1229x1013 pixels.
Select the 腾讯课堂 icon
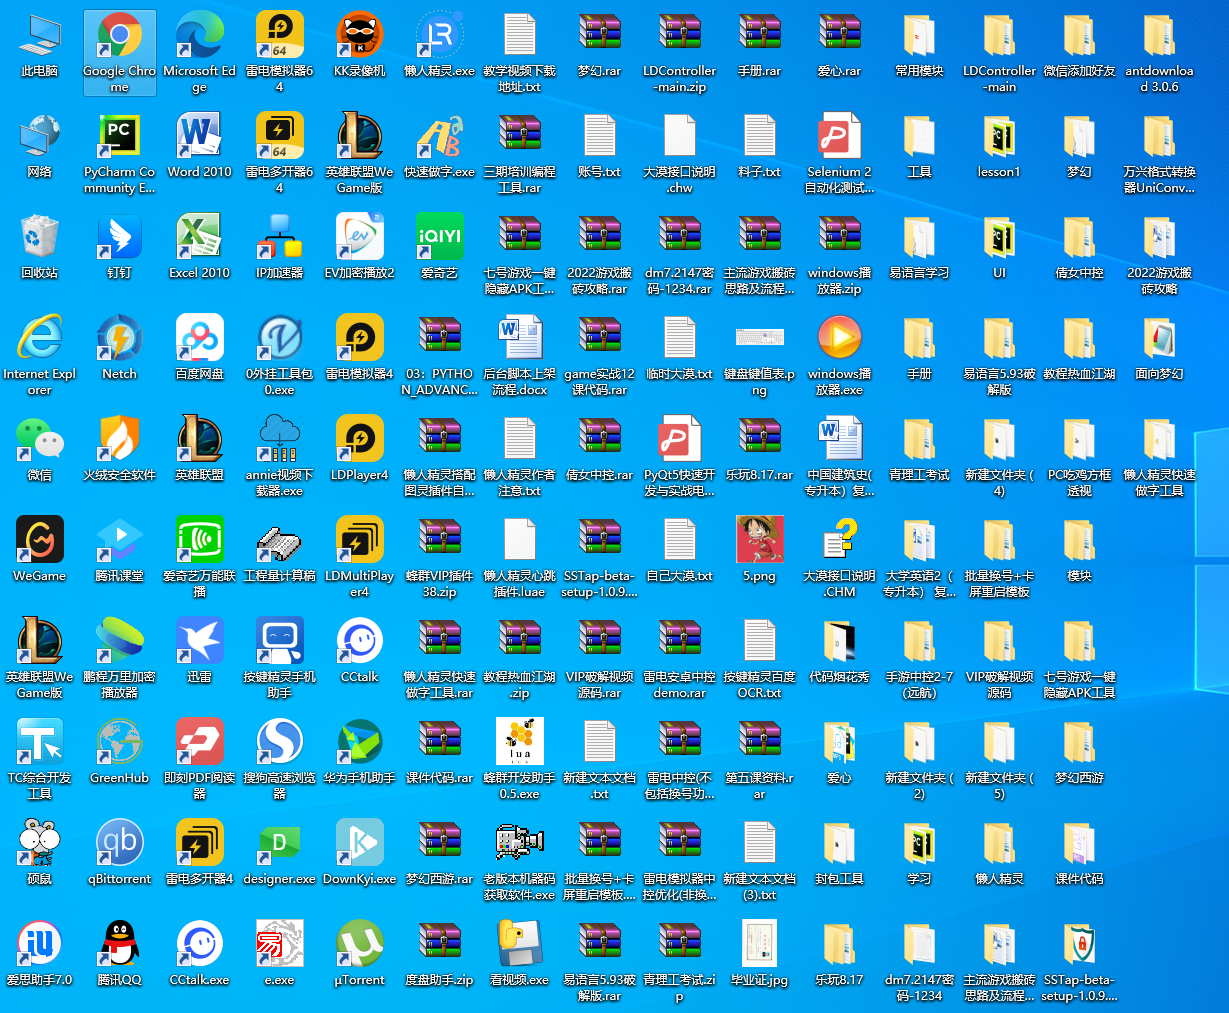120,551
